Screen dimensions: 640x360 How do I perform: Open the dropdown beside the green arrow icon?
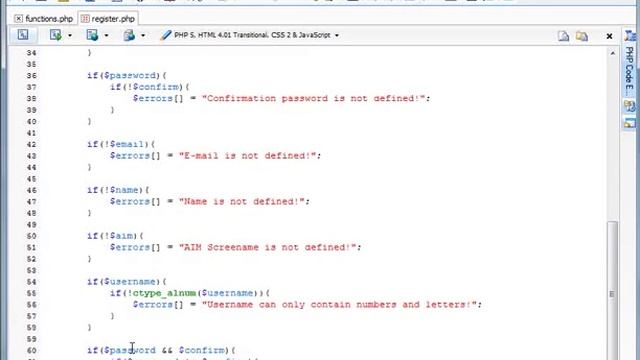pyautogui.click(x=70, y=36)
